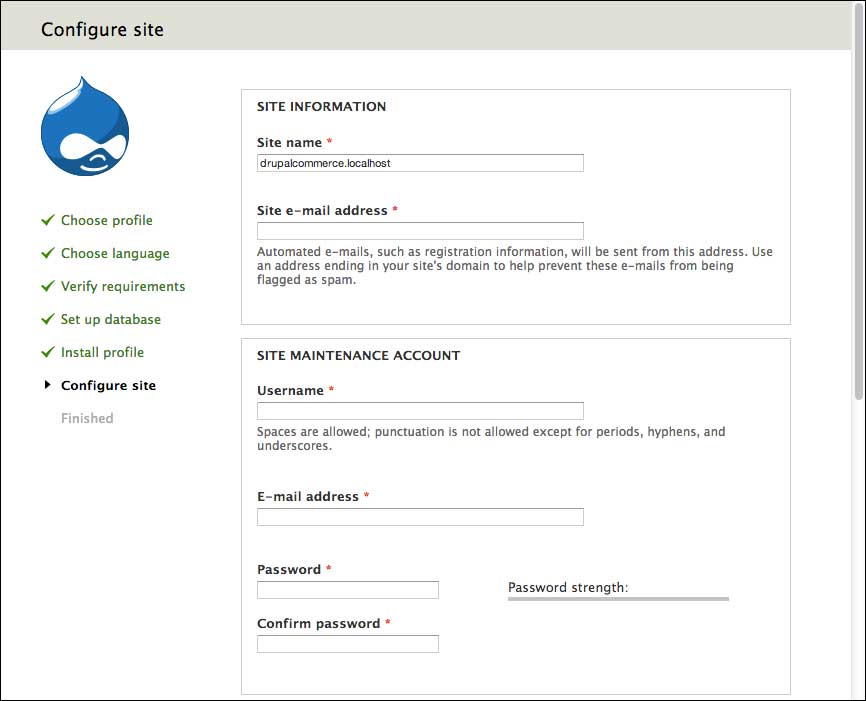866x701 pixels.
Task: Click the checkmark beside Choose profile
Action: pos(47,220)
